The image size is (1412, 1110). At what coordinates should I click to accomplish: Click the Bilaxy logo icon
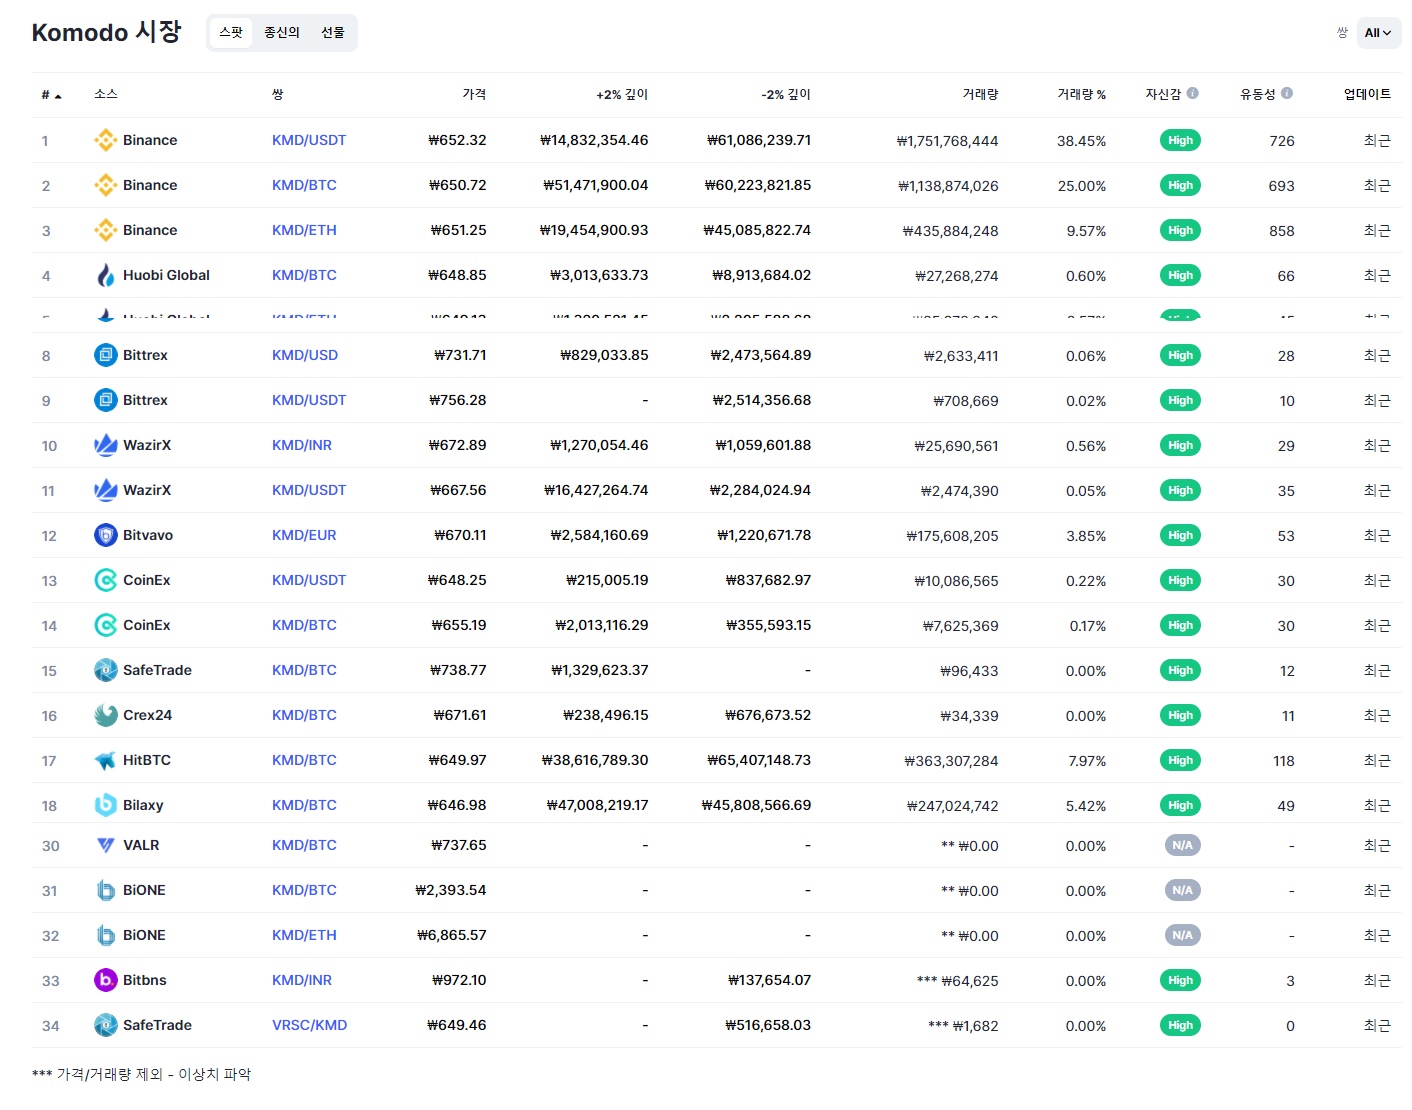coord(105,805)
